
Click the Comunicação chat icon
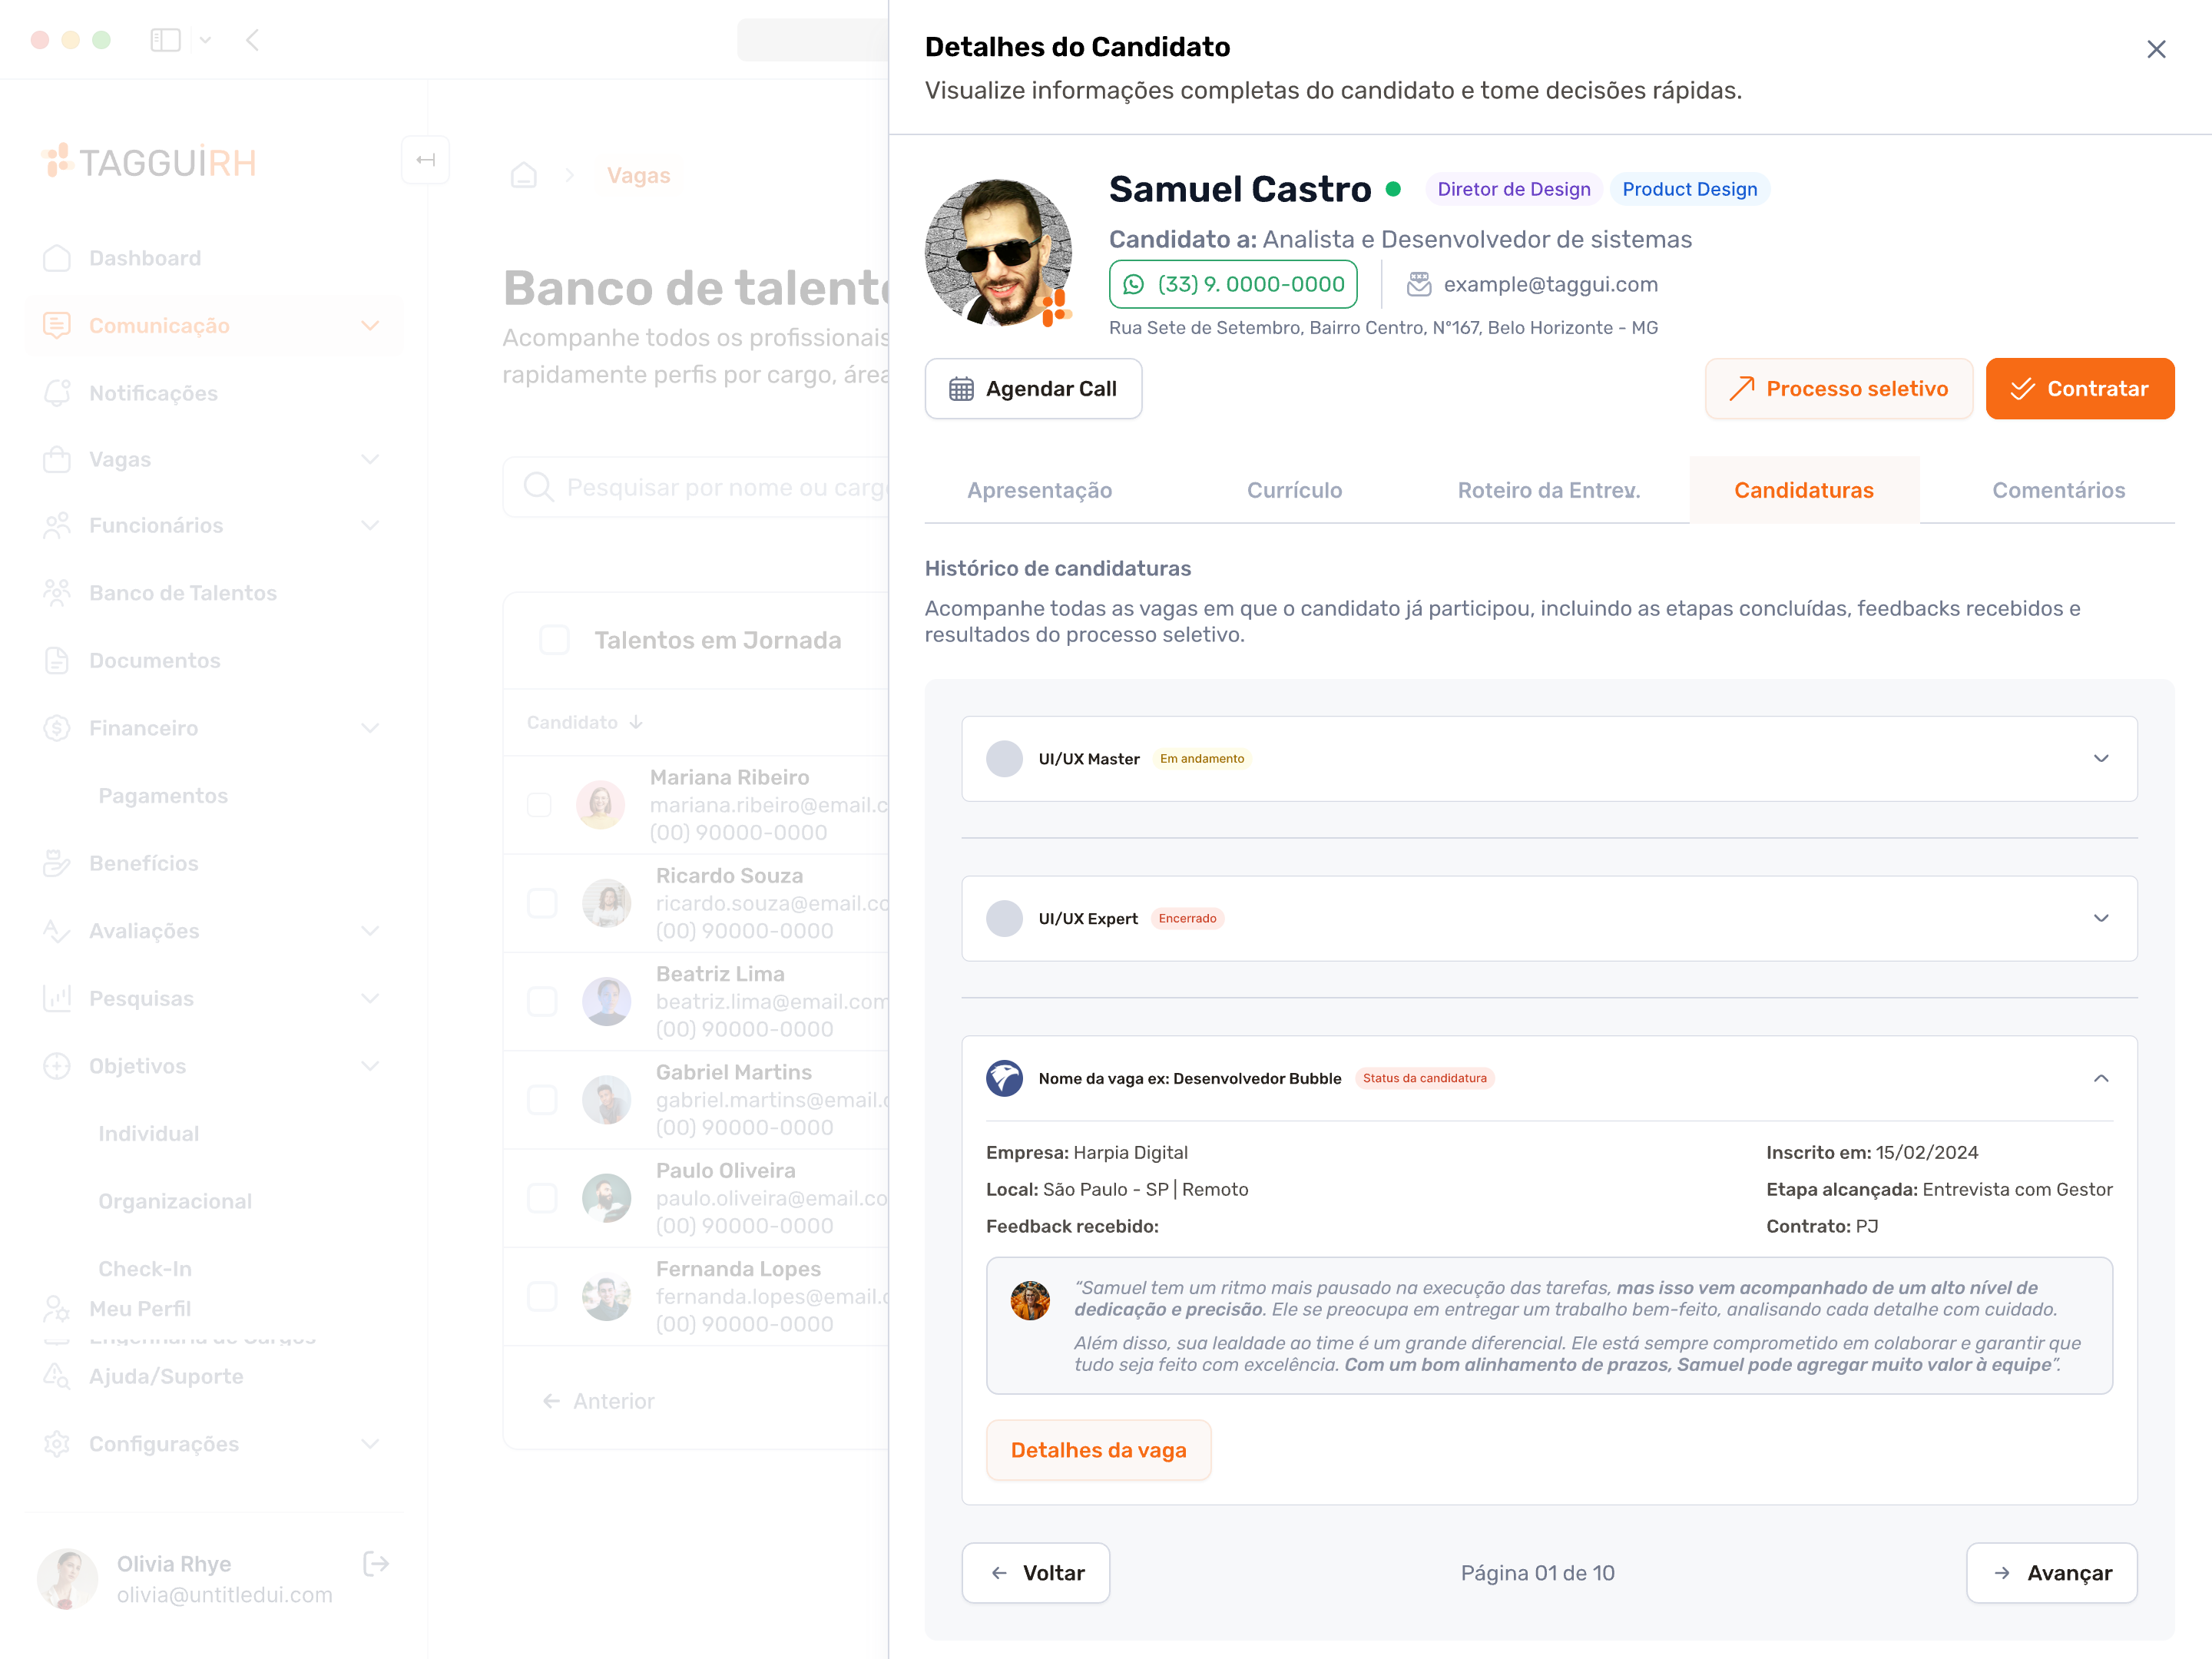coord(57,325)
